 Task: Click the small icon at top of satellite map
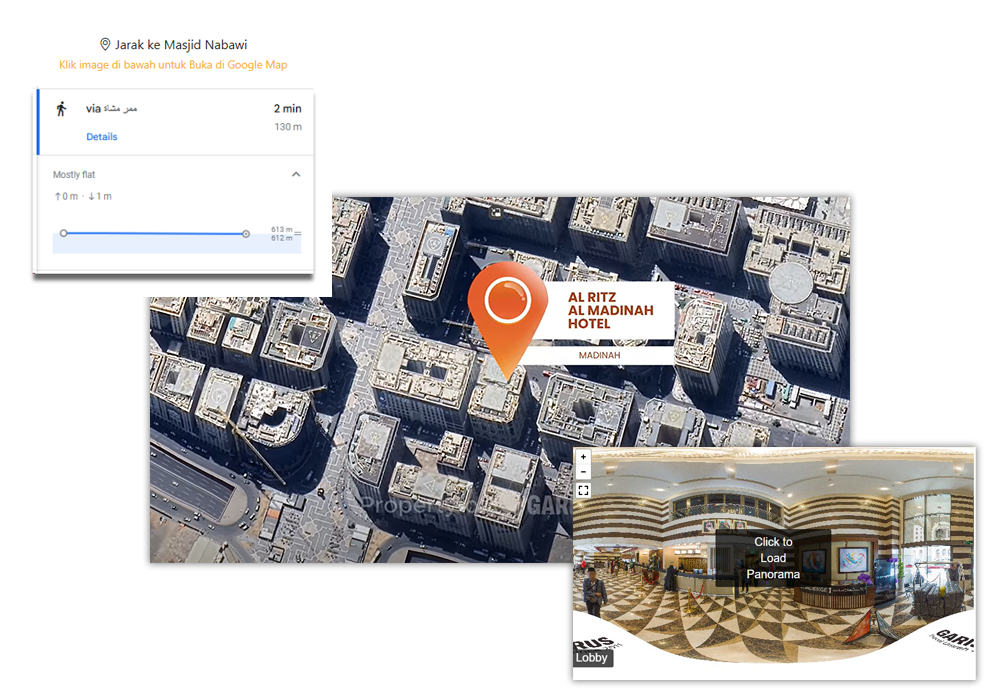495,212
